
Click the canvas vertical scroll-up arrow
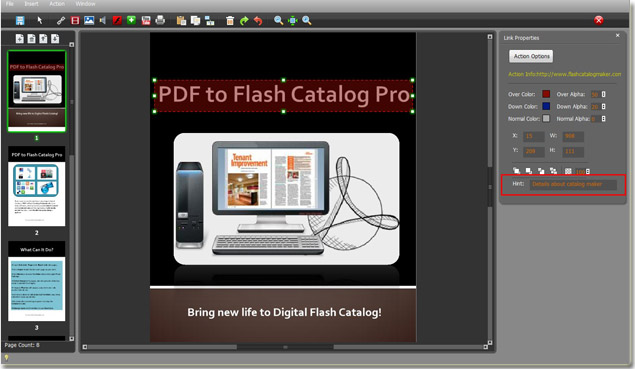coord(490,37)
